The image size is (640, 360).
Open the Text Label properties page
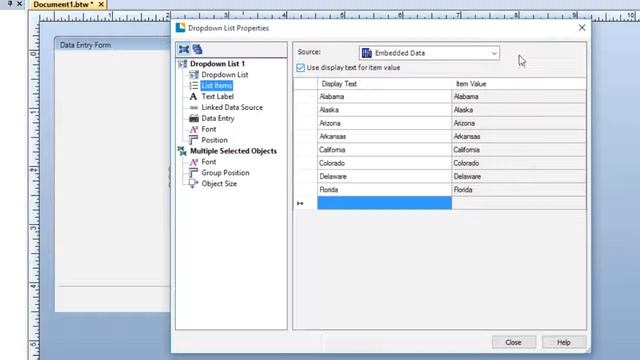[218, 96]
